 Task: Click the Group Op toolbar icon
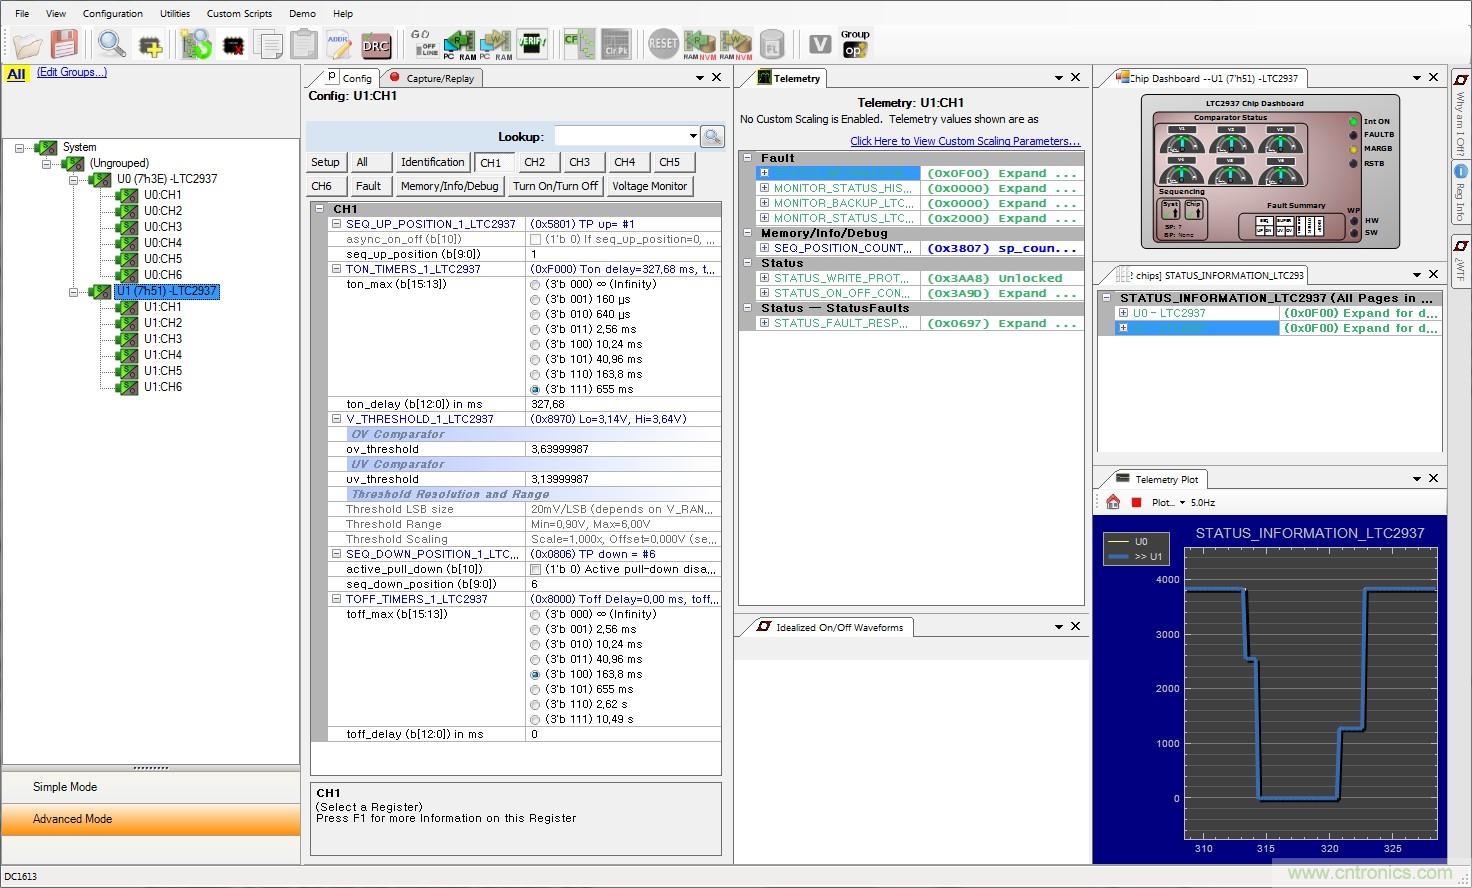(855, 43)
